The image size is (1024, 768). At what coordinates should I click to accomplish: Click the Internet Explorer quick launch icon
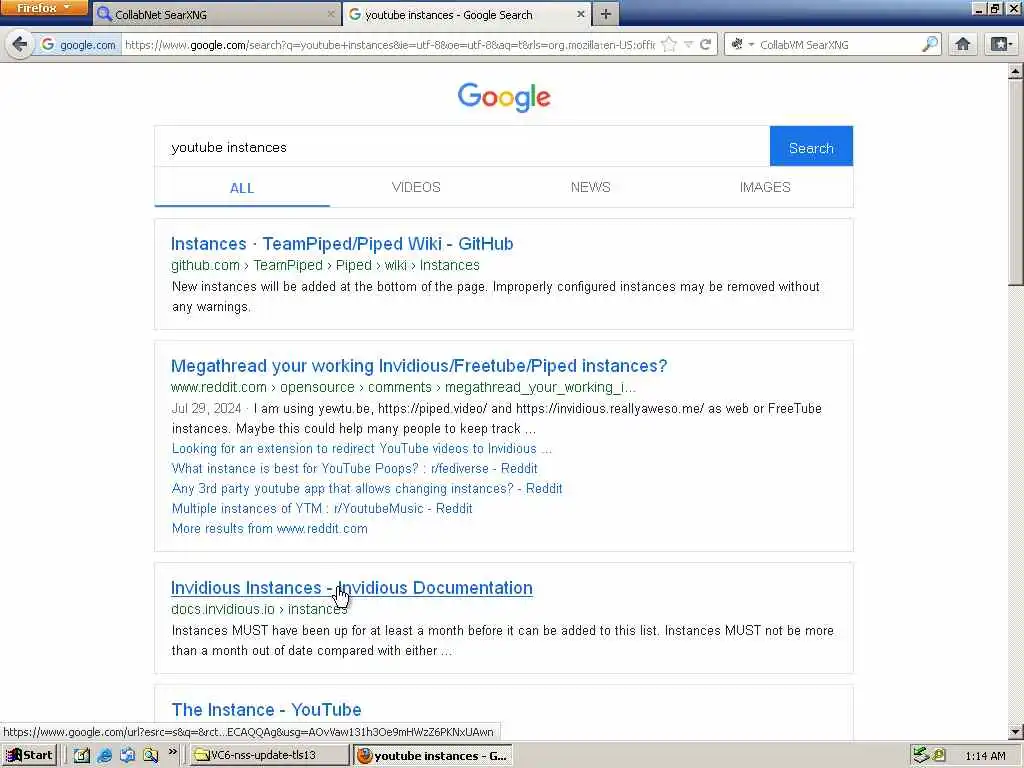point(104,756)
